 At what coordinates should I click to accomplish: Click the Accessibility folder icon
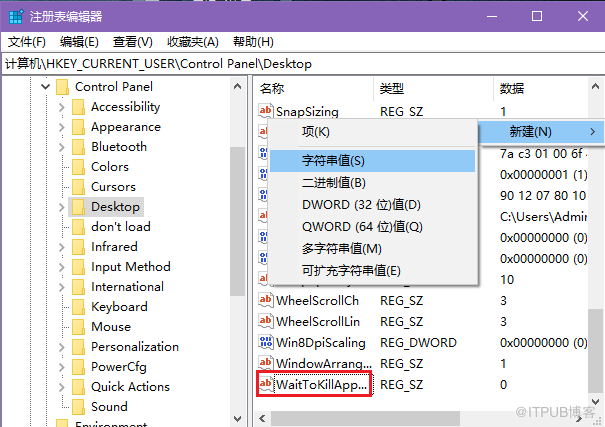click(x=78, y=107)
